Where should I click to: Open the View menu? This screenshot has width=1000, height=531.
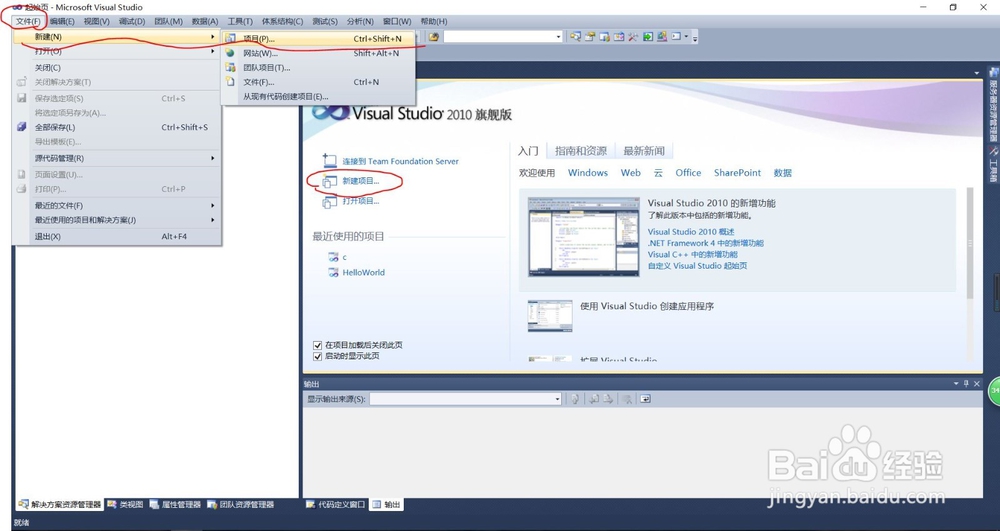pyautogui.click(x=96, y=21)
